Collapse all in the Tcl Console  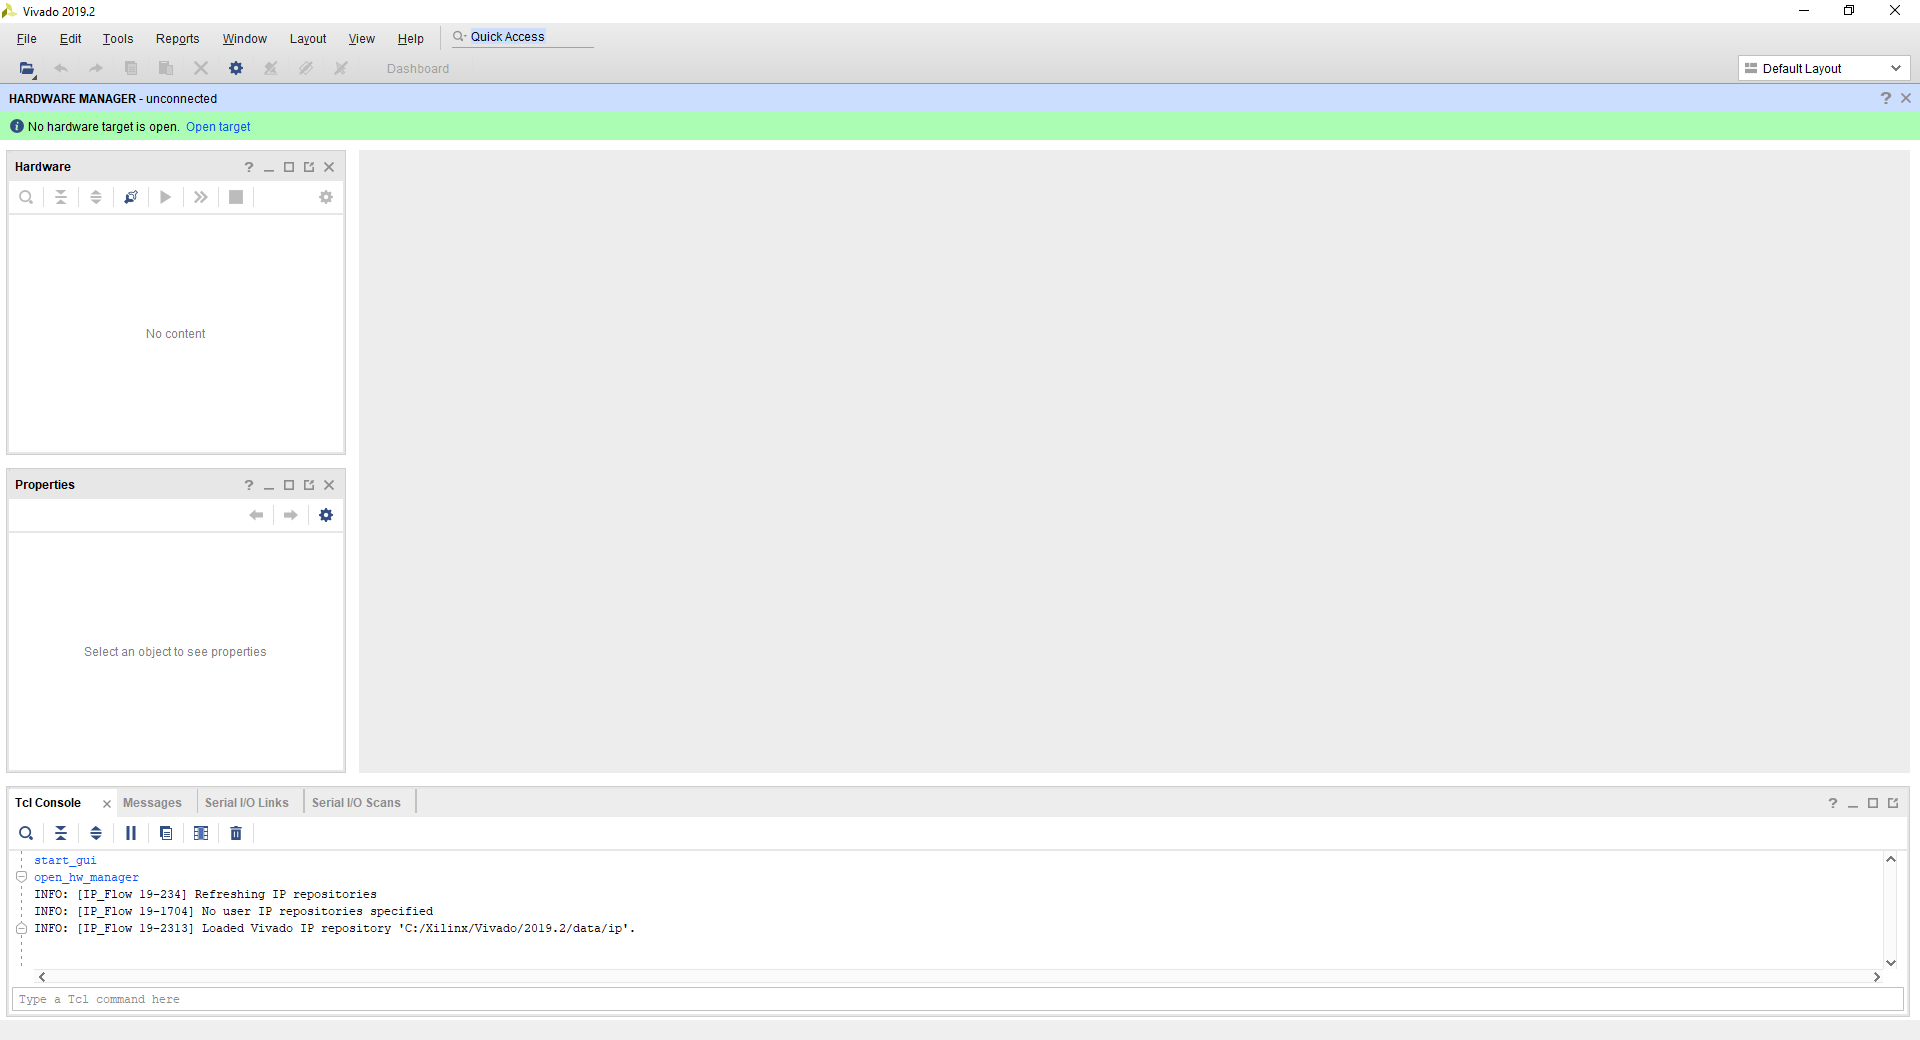(61, 833)
